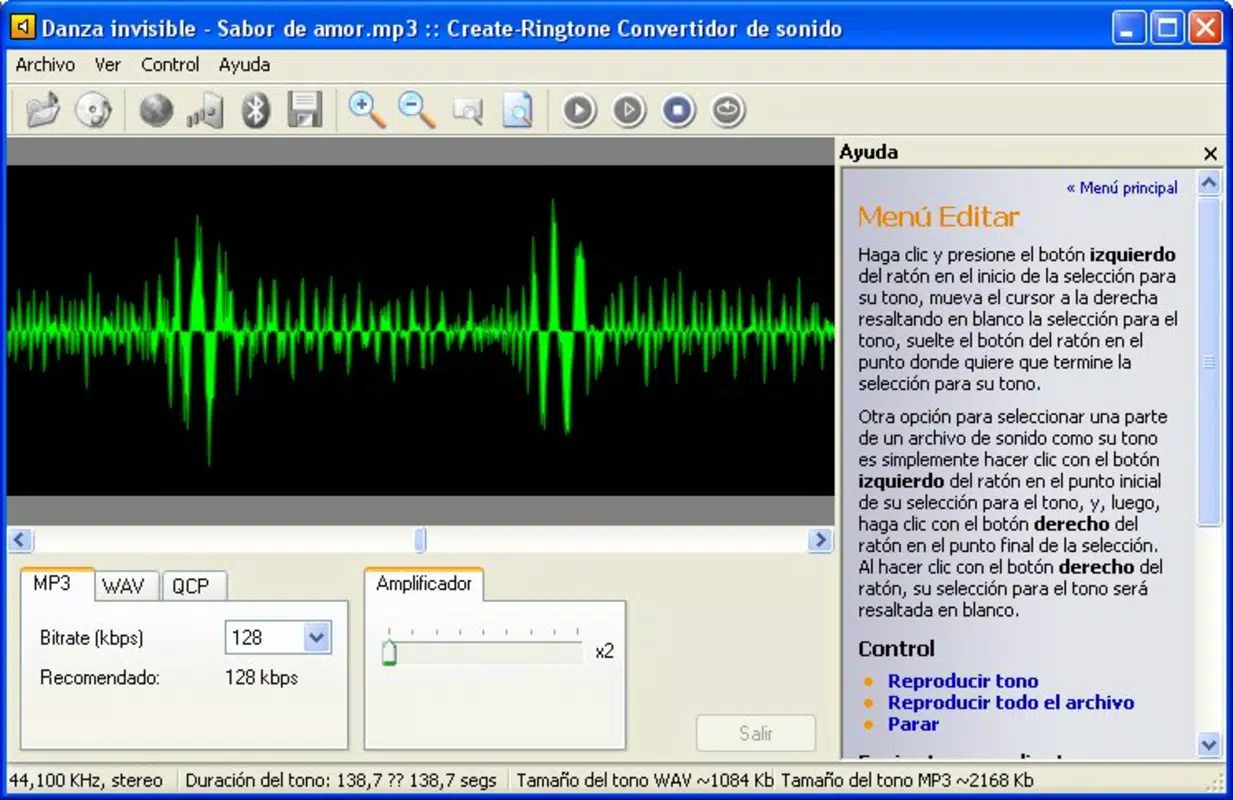
Task: Click the Recomendado: label
Action: pos(100,677)
